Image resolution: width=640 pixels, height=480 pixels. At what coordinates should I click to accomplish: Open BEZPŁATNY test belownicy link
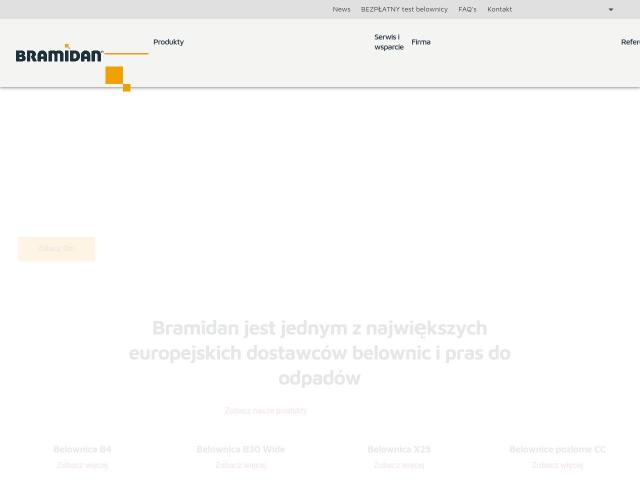tap(404, 9)
